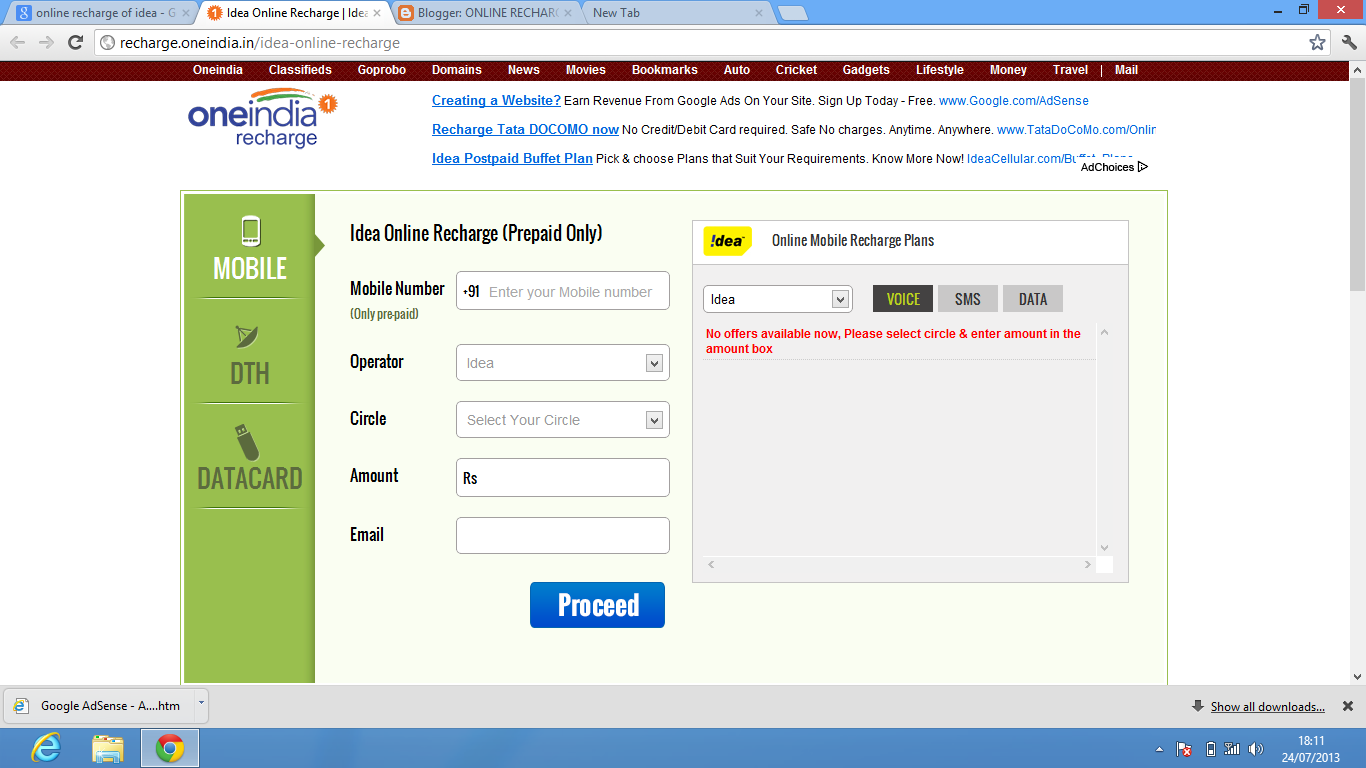
Task: Open the Operator dropdown
Action: pyautogui.click(x=562, y=363)
